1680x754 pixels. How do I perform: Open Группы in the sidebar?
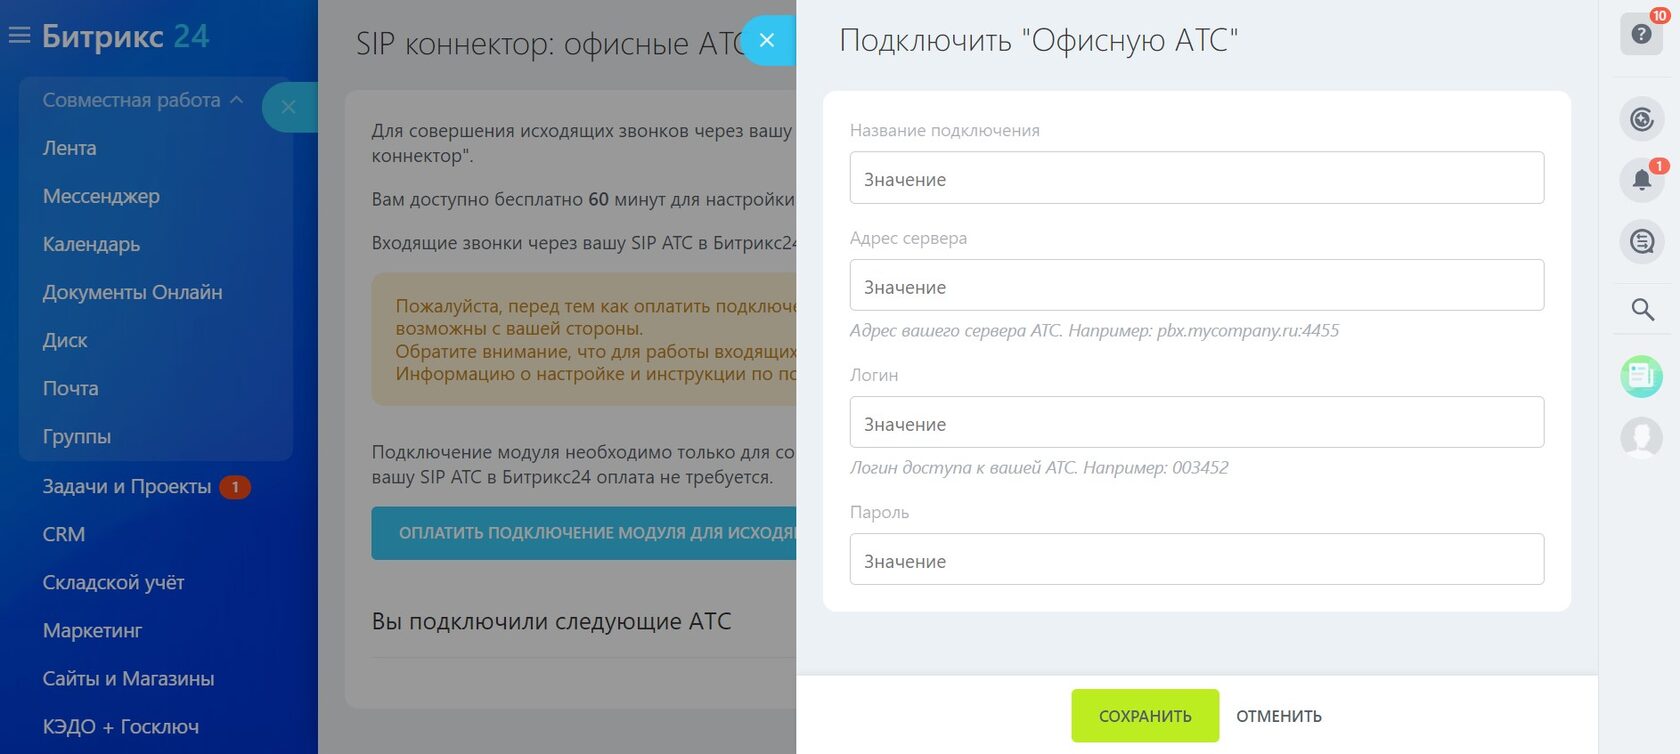point(76,436)
